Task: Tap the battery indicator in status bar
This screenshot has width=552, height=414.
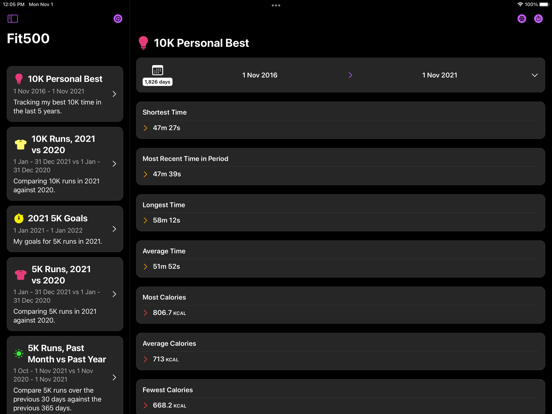Action: tap(544, 5)
